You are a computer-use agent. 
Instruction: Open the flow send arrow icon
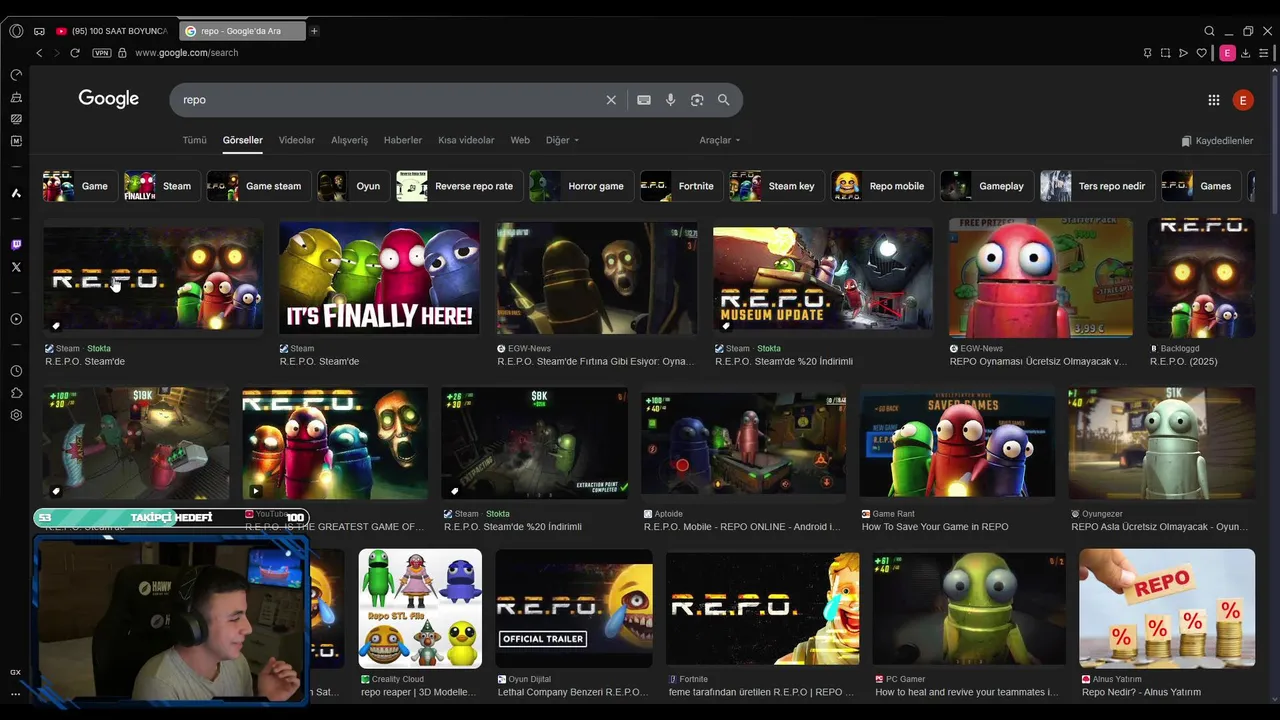pos(1183,53)
